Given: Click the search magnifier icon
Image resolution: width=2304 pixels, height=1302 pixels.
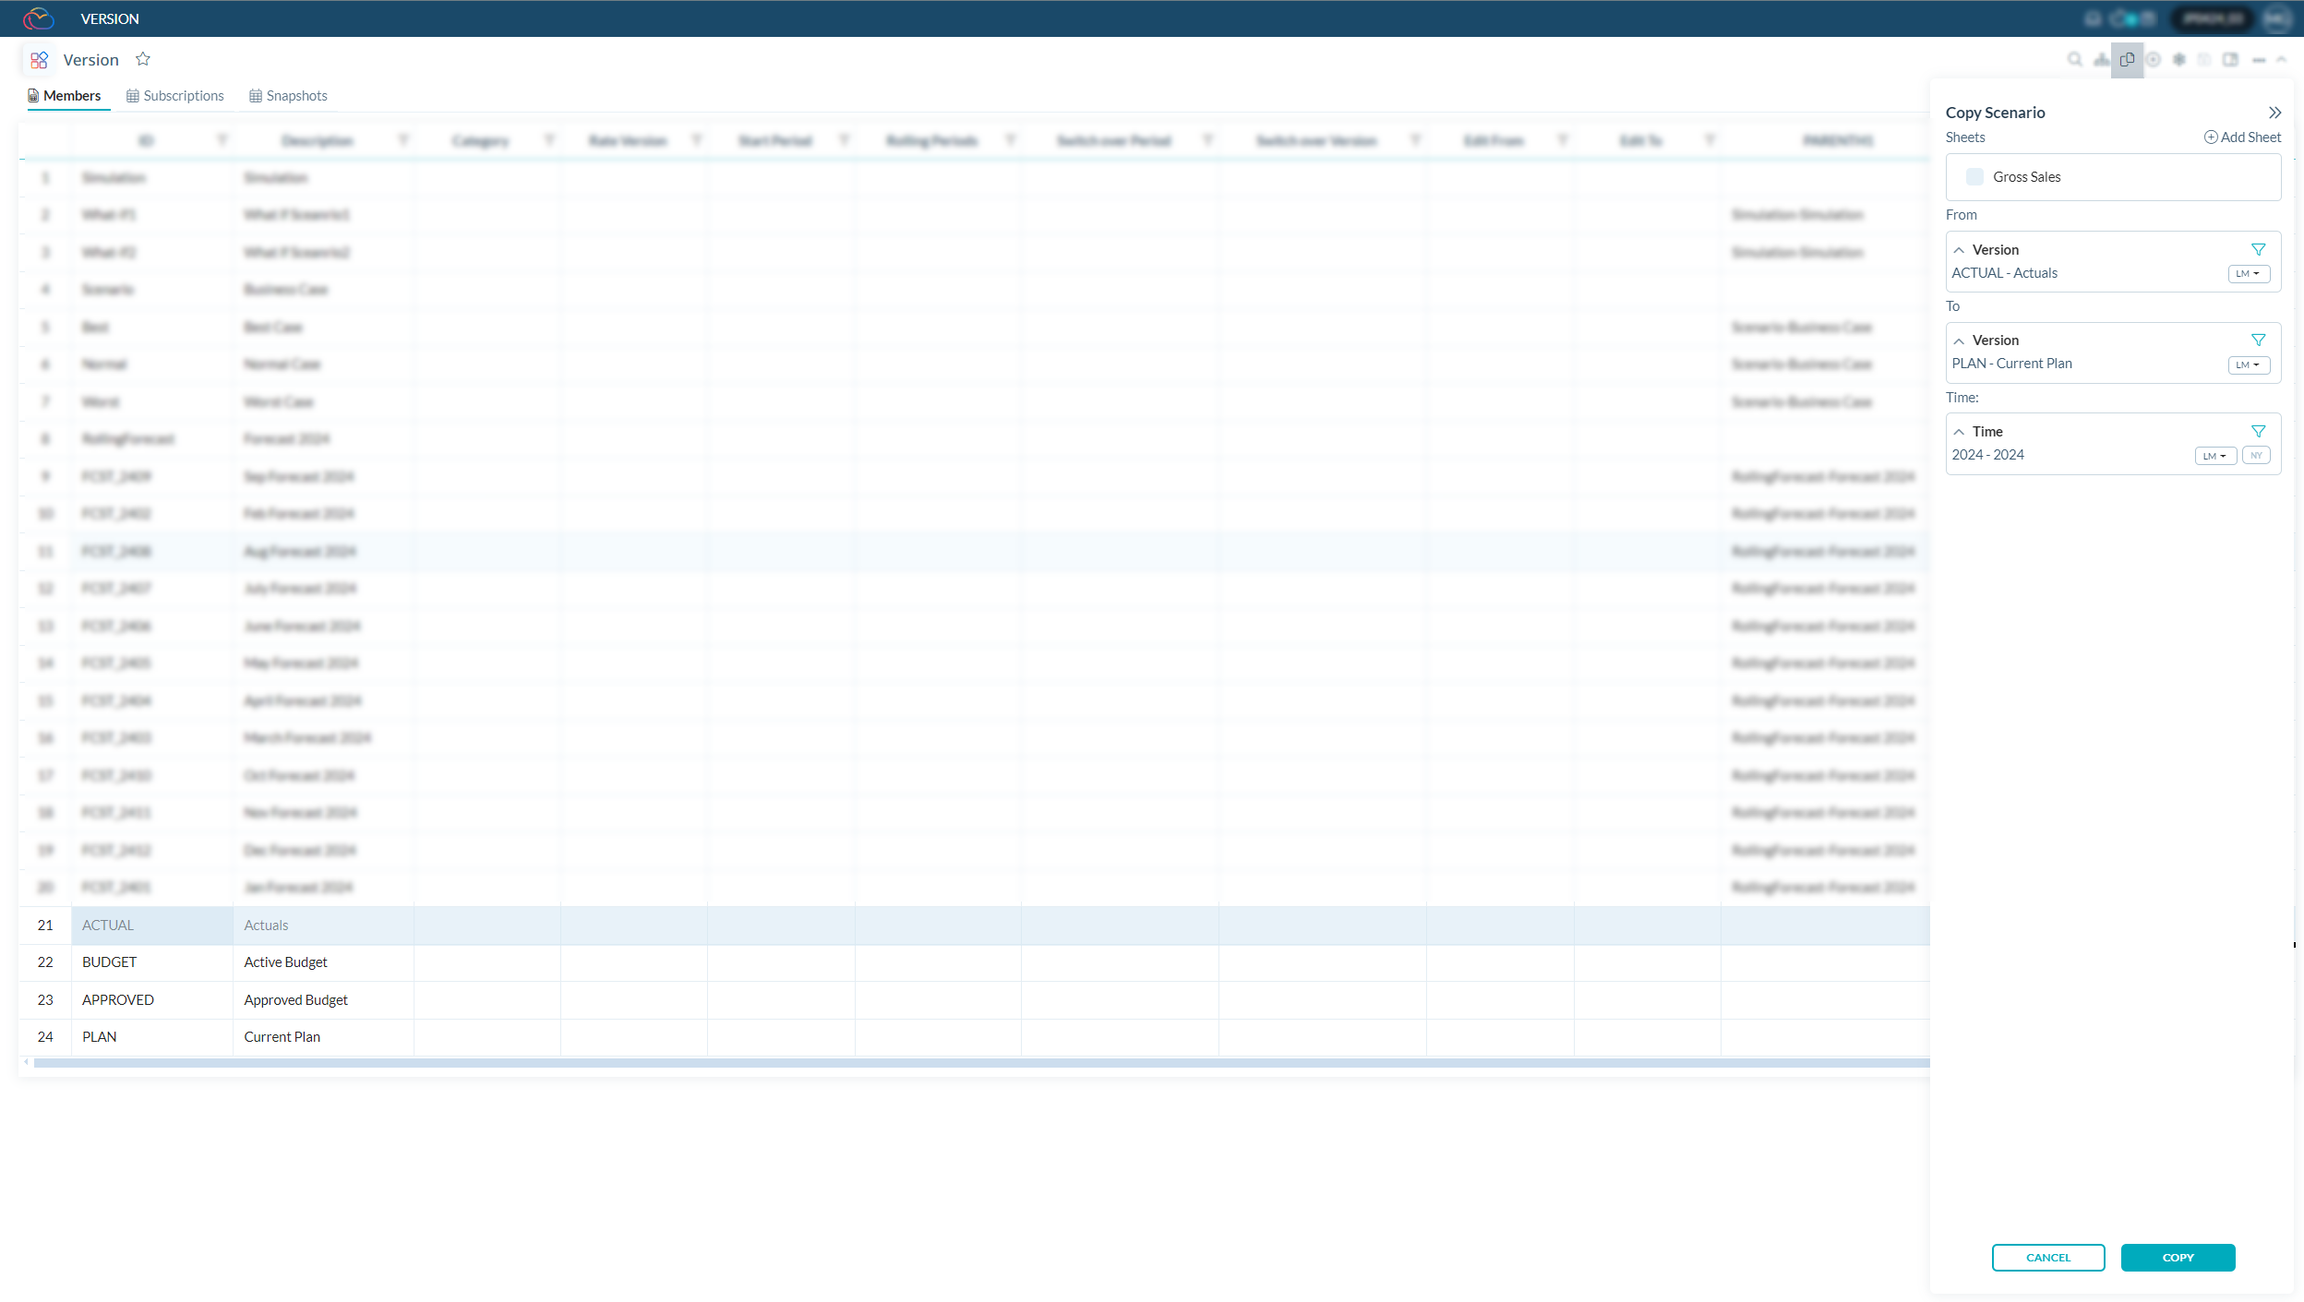Looking at the screenshot, I should point(2075,60).
